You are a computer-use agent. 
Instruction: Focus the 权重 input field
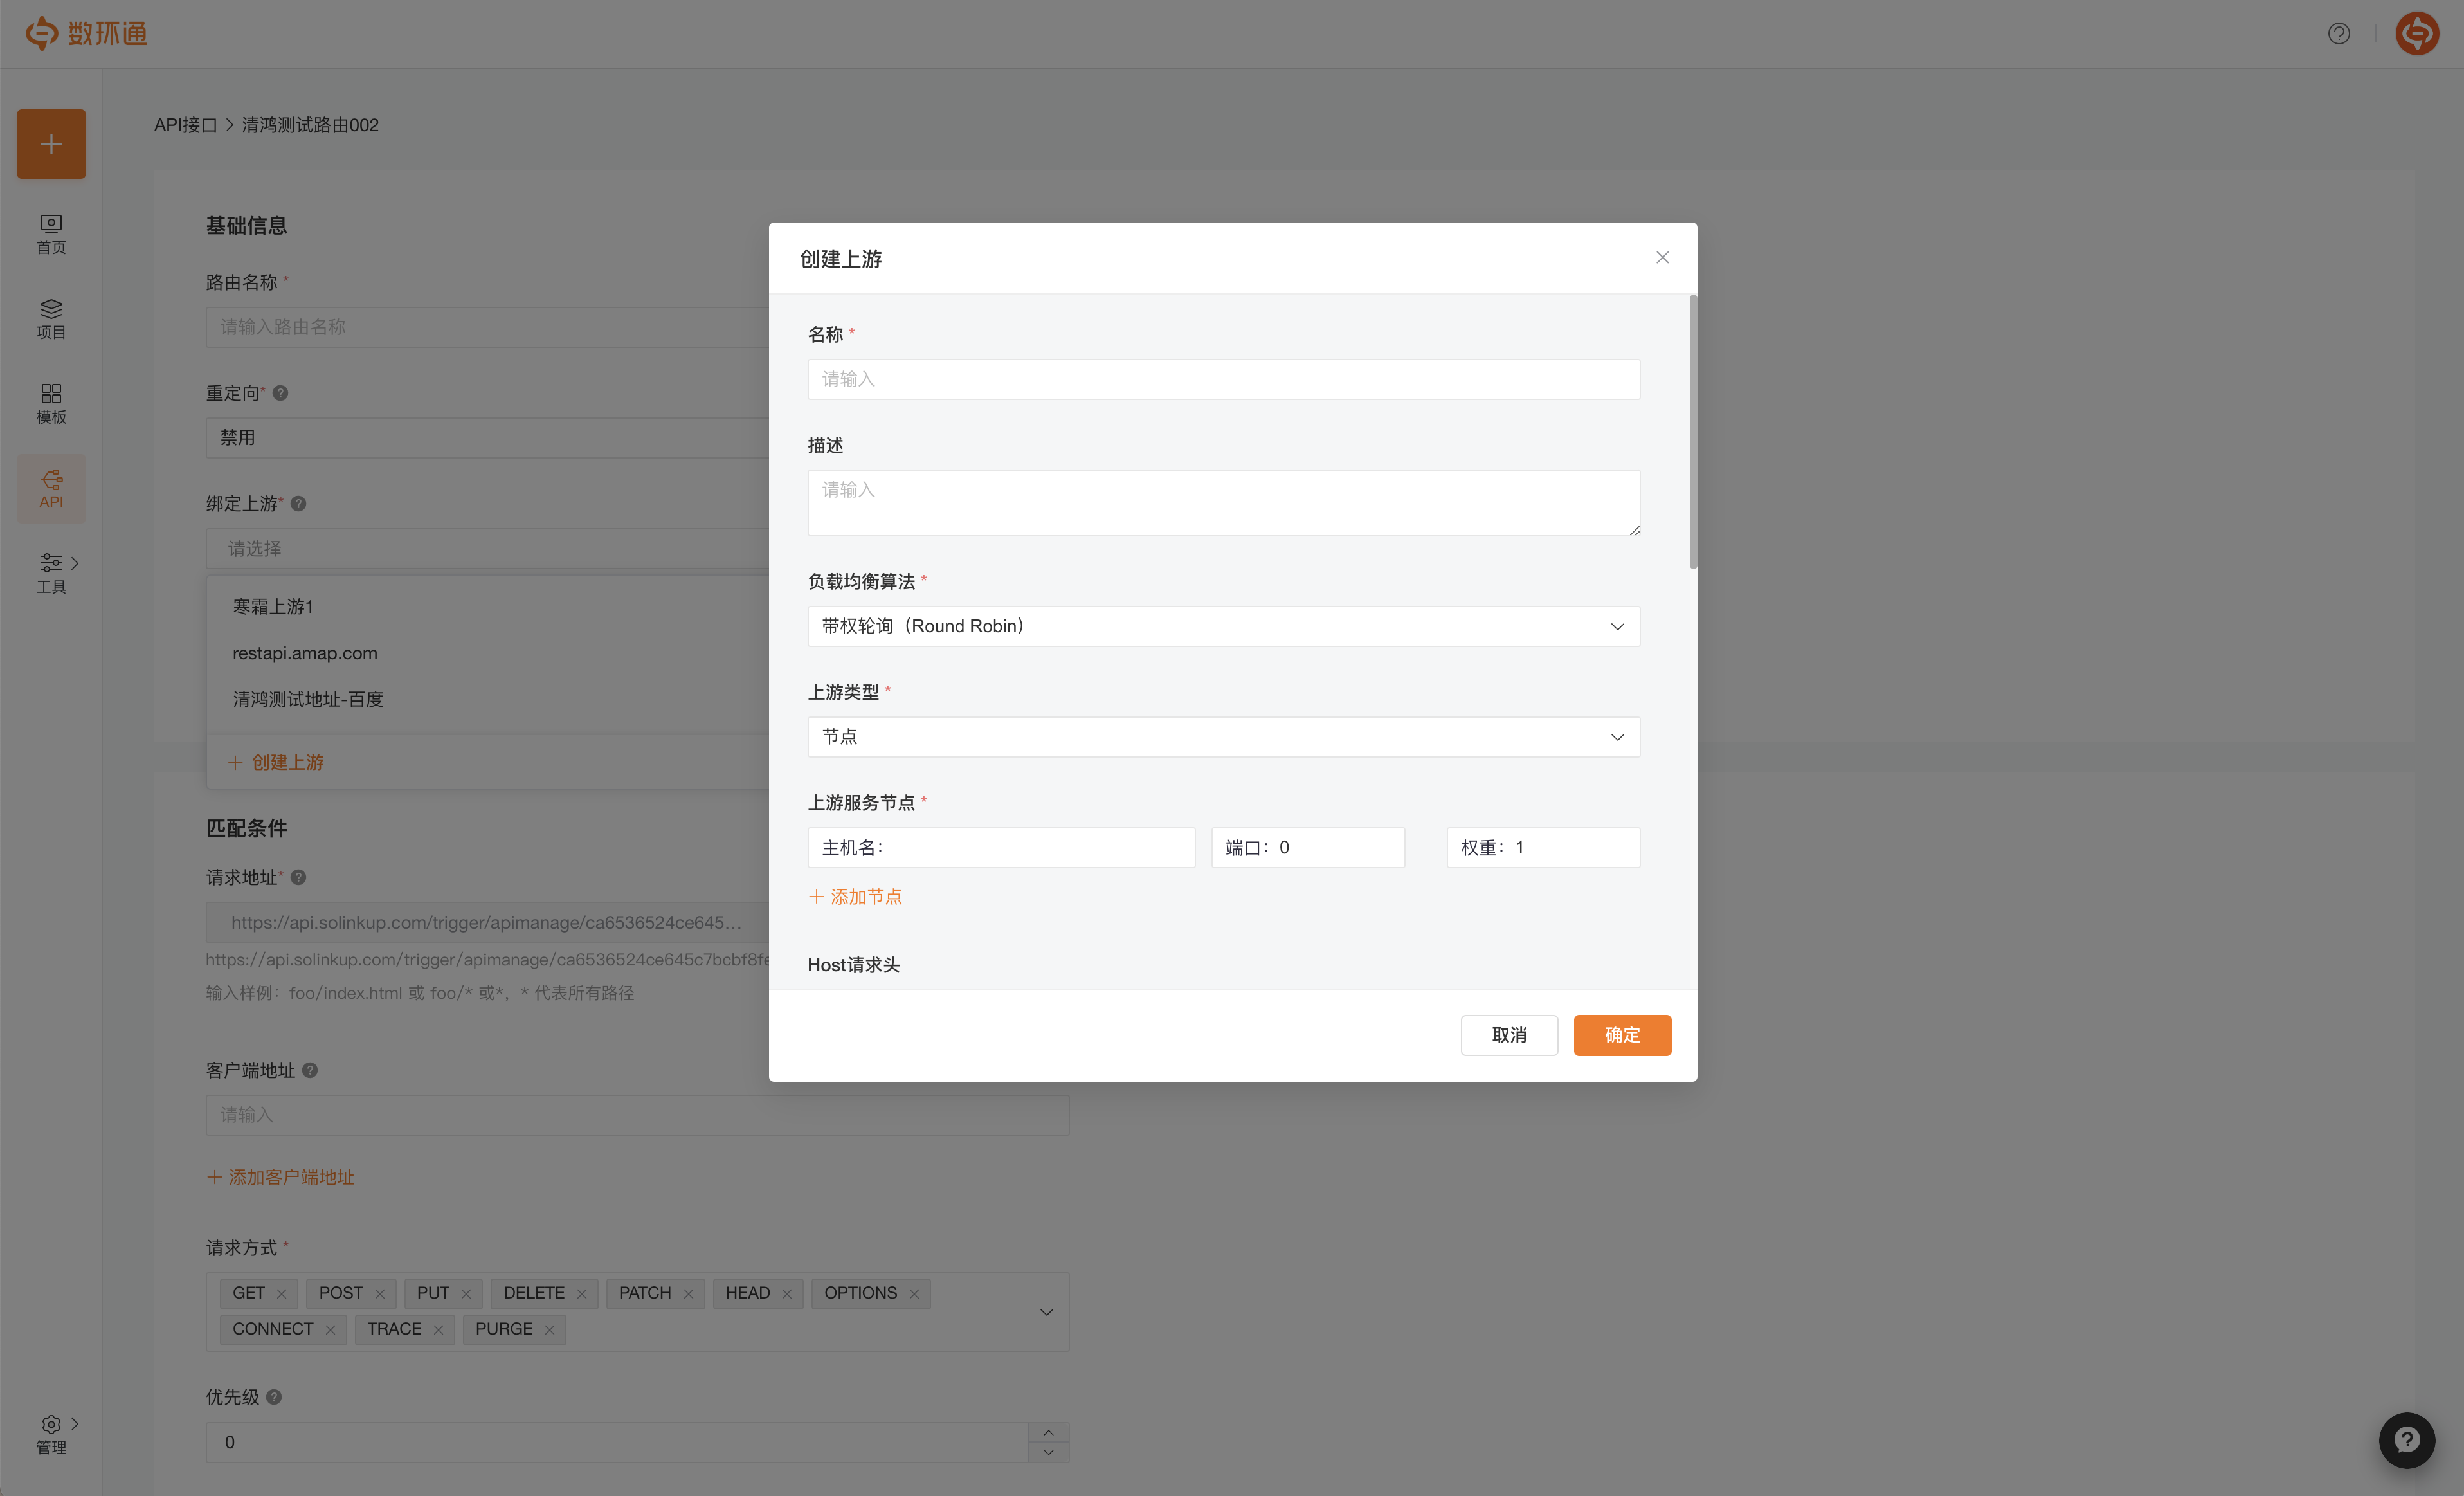(1543, 848)
